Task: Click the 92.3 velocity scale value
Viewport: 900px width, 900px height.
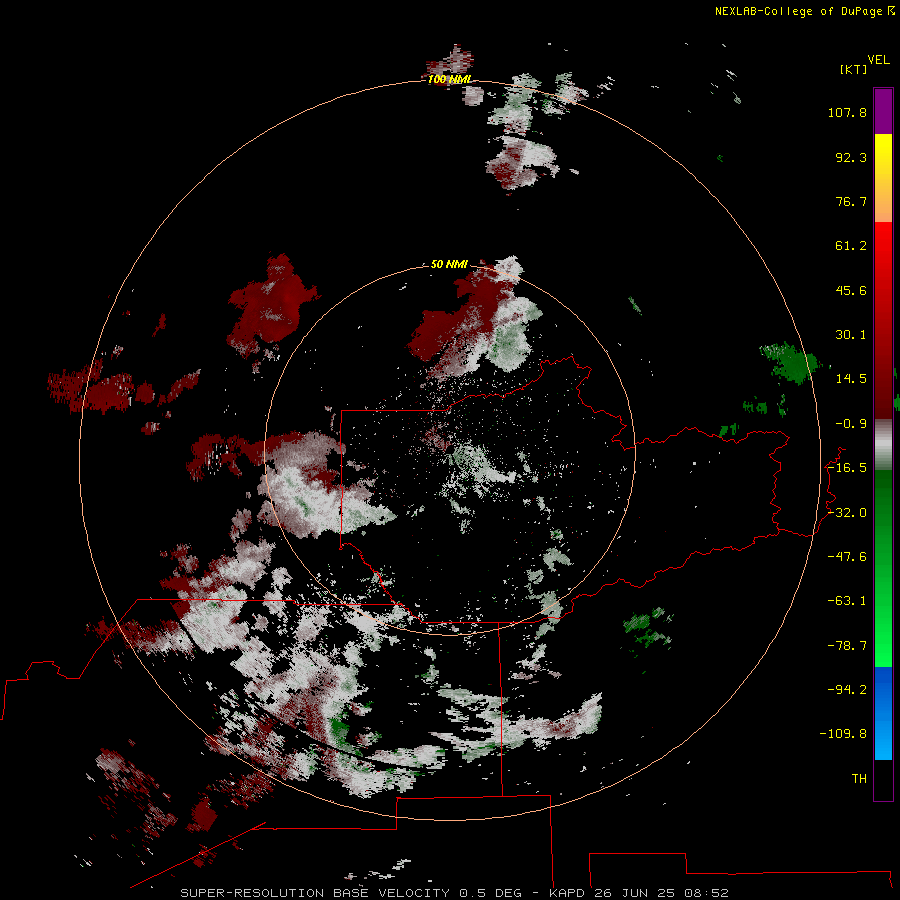Action: 851,157
